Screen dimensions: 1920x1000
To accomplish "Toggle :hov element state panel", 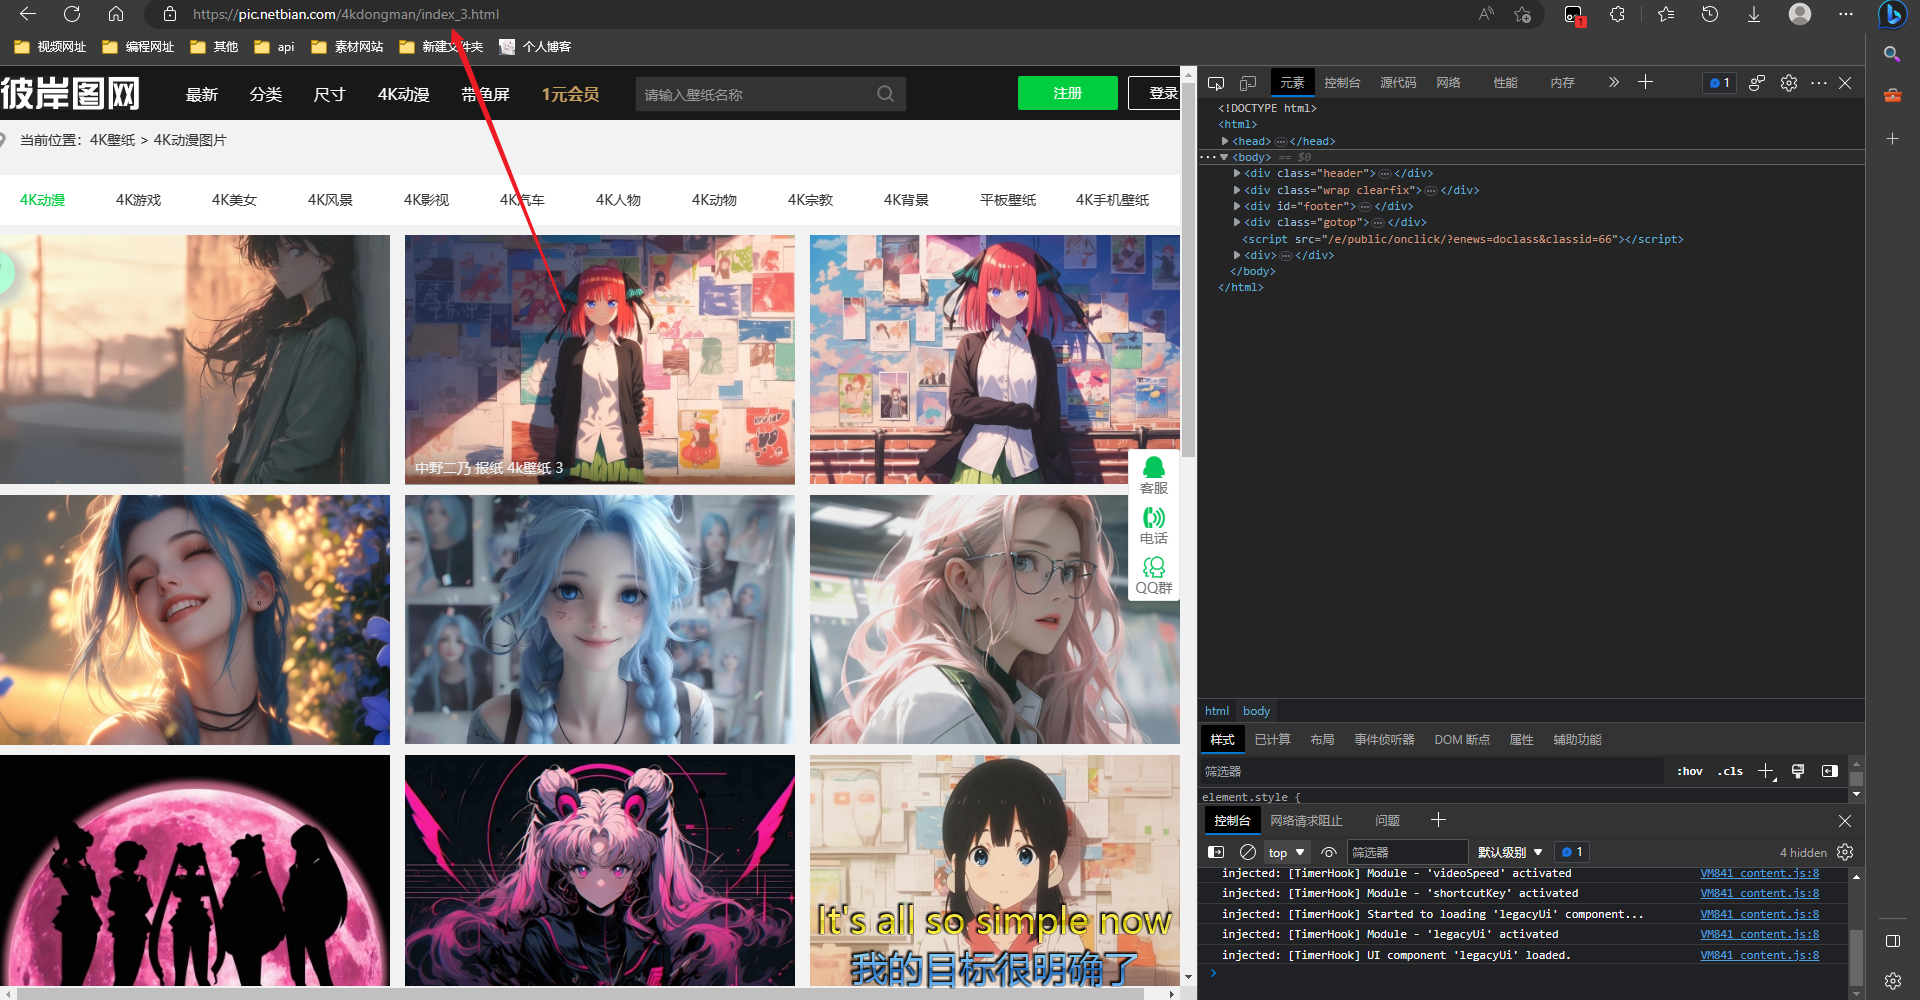I will click(x=1690, y=771).
